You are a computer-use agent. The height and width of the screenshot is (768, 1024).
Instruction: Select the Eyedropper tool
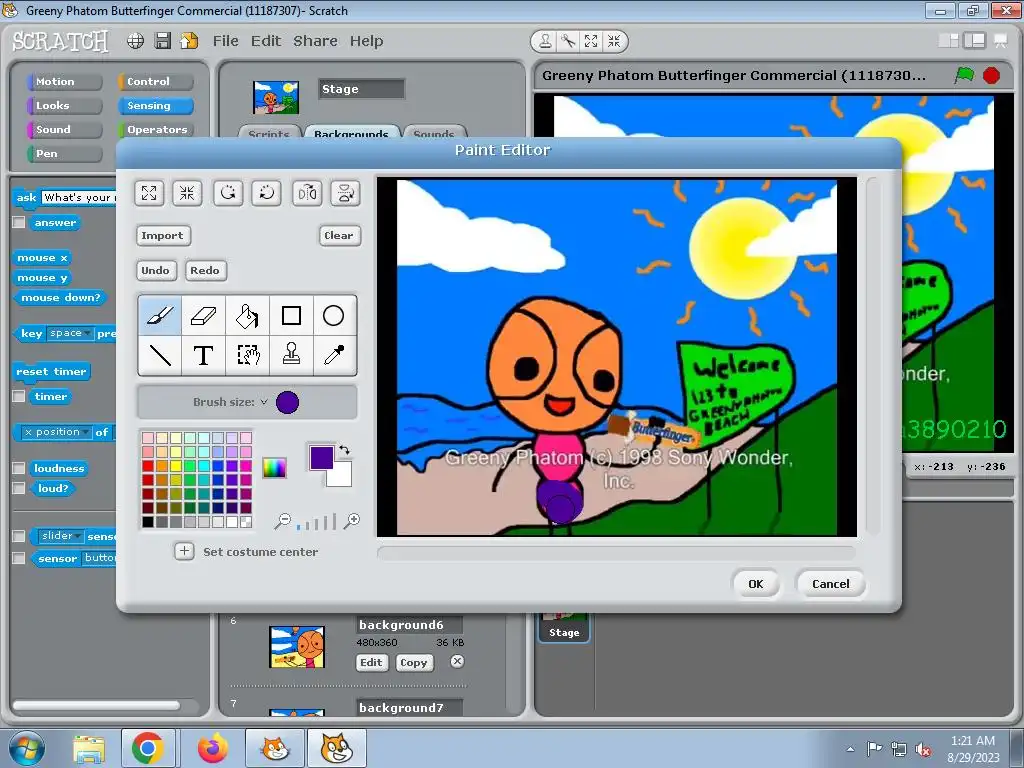coord(334,355)
